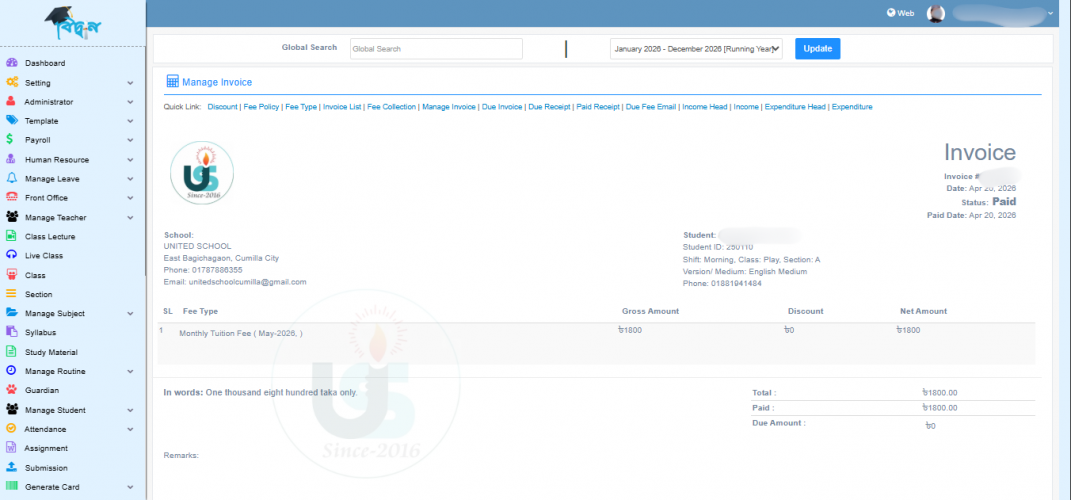Open the Fee Type quick link
1071x500 pixels.
301,107
